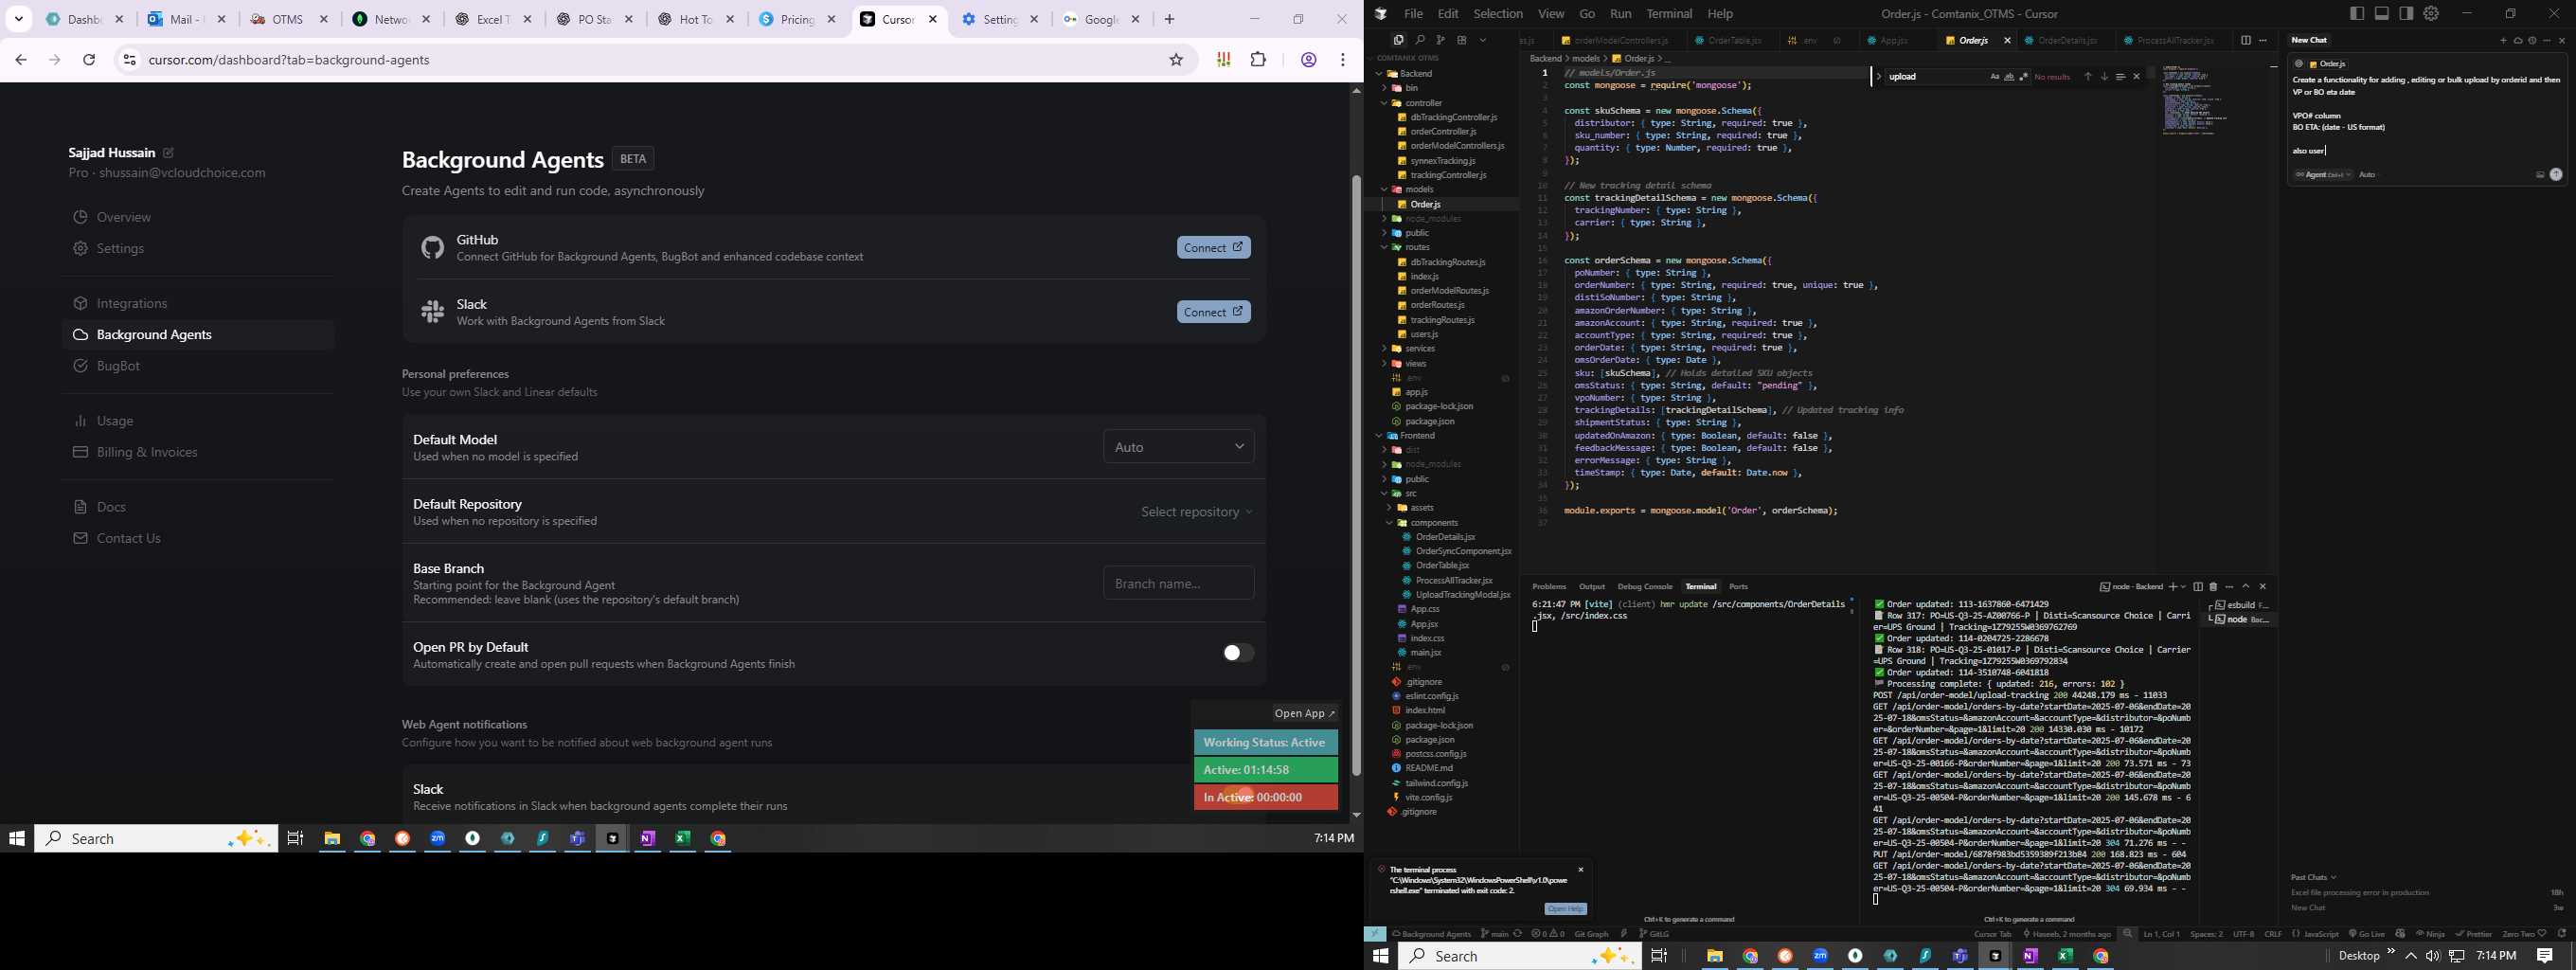Maximize the terminal panel size
Screen dimensions: 2576x970
2246,587
